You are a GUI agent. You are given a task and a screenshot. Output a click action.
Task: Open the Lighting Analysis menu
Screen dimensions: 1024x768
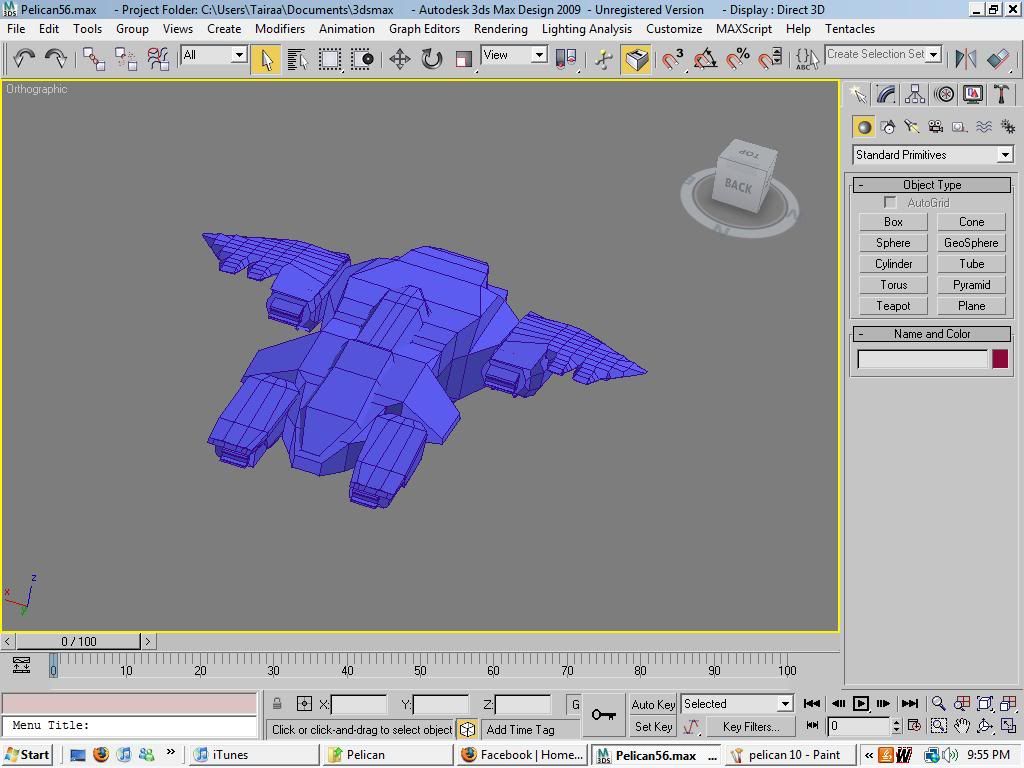(586, 29)
